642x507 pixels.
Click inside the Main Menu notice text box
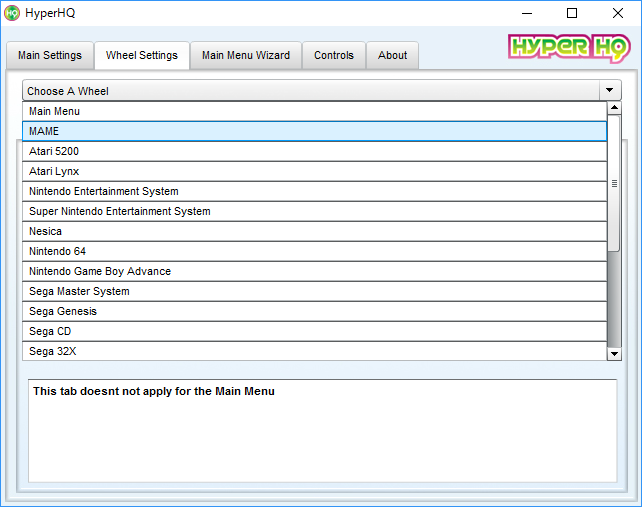[x=323, y=431]
